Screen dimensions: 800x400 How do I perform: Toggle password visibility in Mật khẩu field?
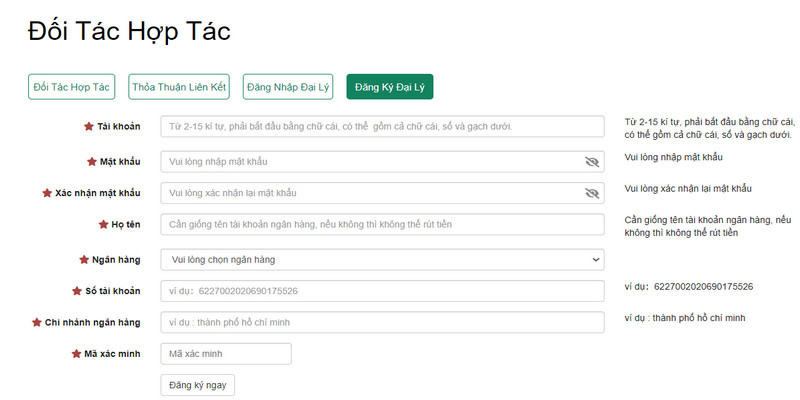click(x=591, y=161)
